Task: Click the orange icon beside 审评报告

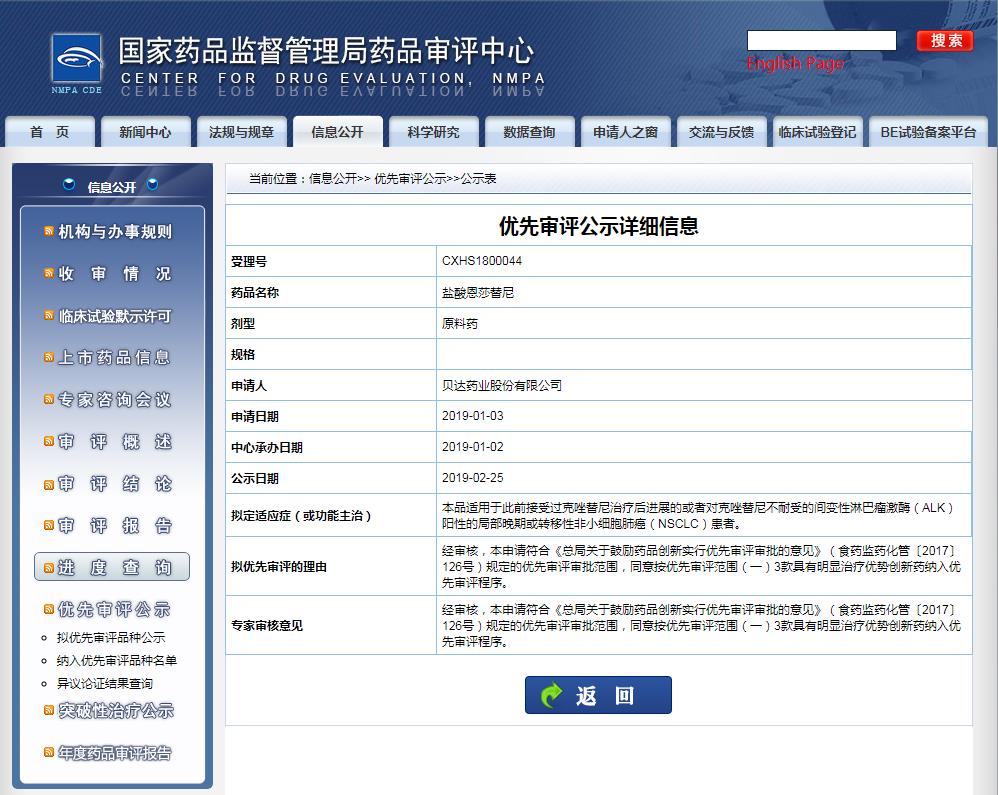Action: (49, 526)
